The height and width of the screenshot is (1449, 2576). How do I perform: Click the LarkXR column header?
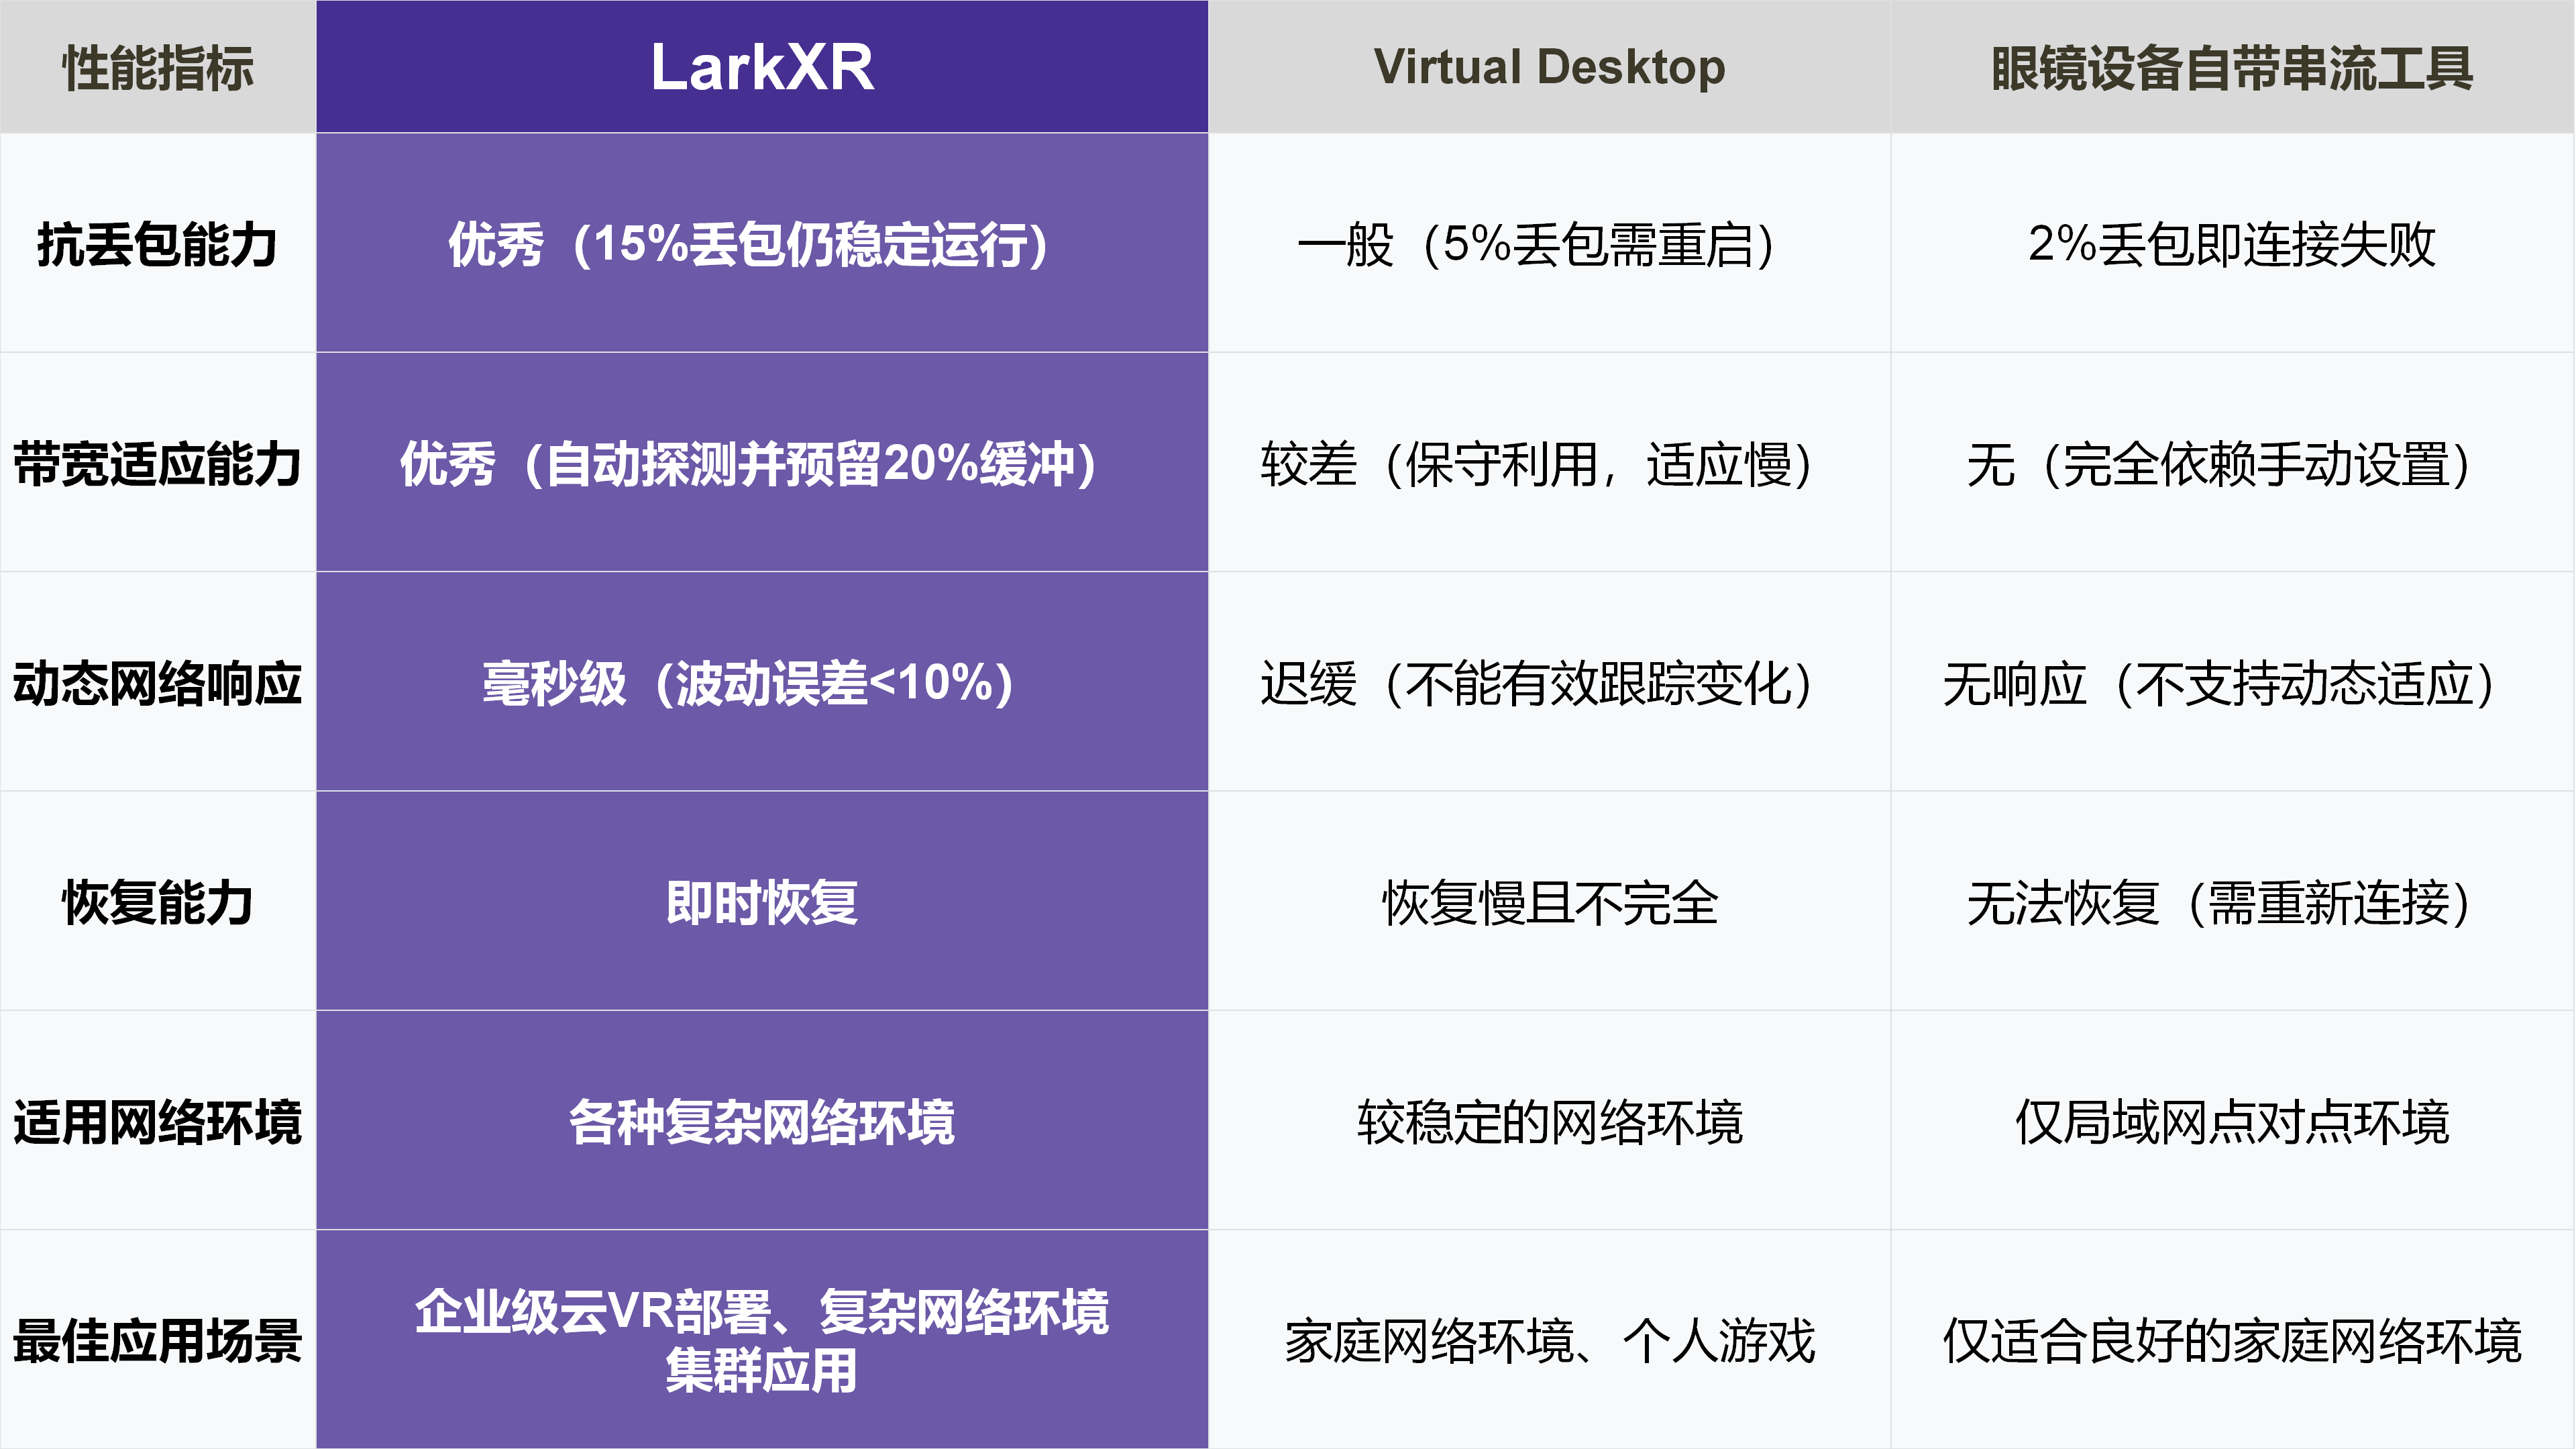[x=762, y=67]
